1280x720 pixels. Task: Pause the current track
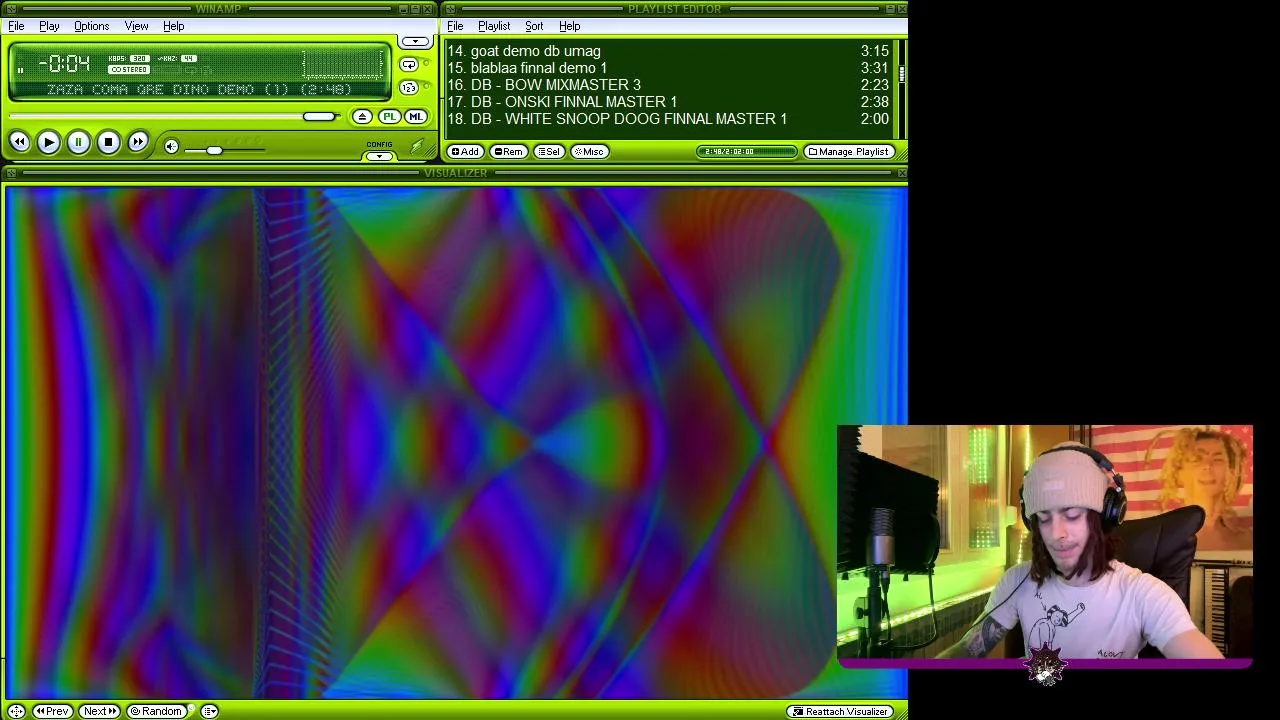[78, 143]
